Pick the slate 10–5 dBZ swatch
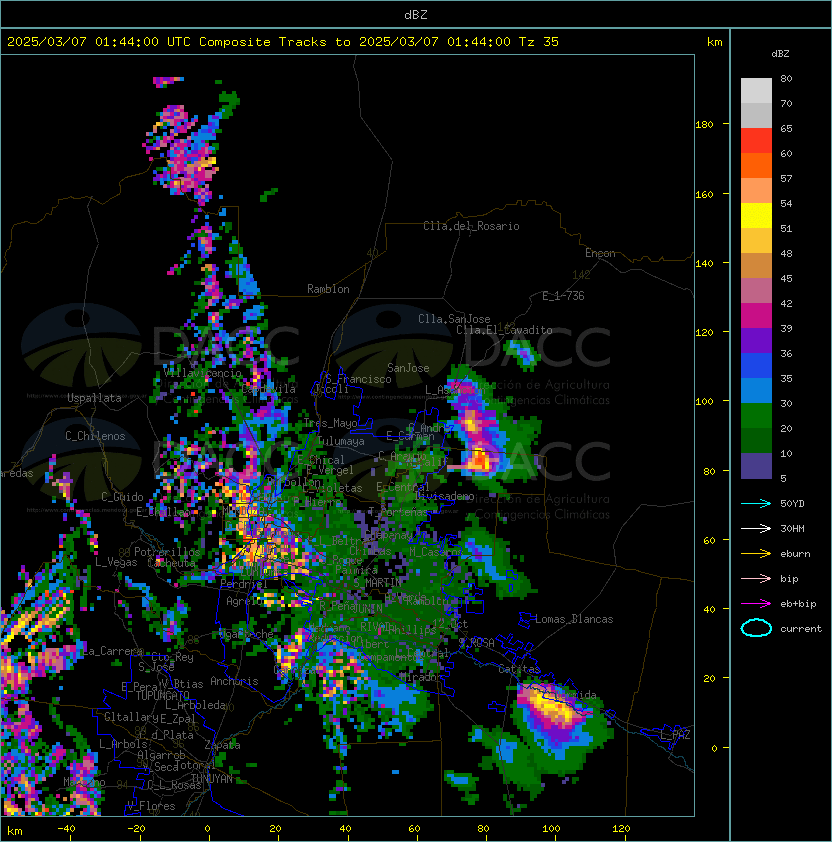The width and height of the screenshot is (832, 842). pyautogui.click(x=756, y=466)
